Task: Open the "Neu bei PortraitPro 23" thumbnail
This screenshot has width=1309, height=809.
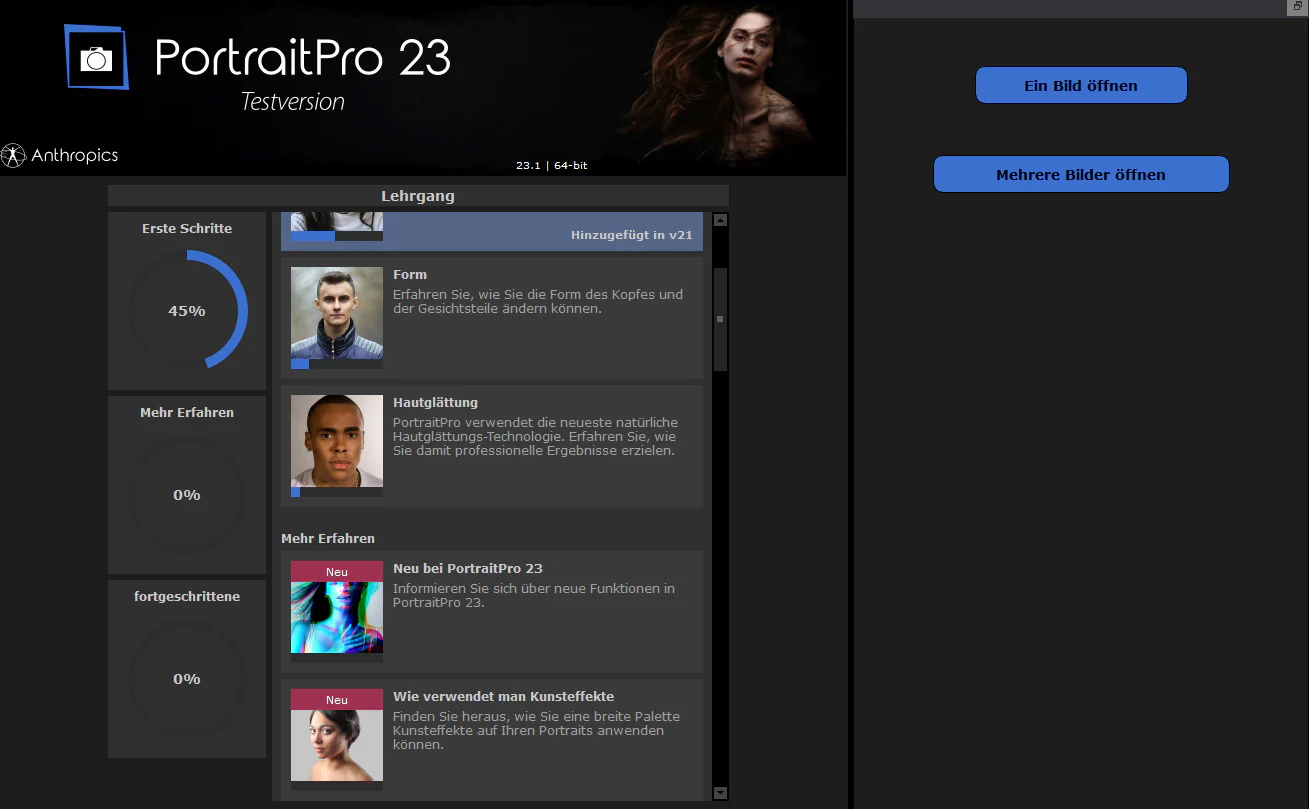Action: 337,607
